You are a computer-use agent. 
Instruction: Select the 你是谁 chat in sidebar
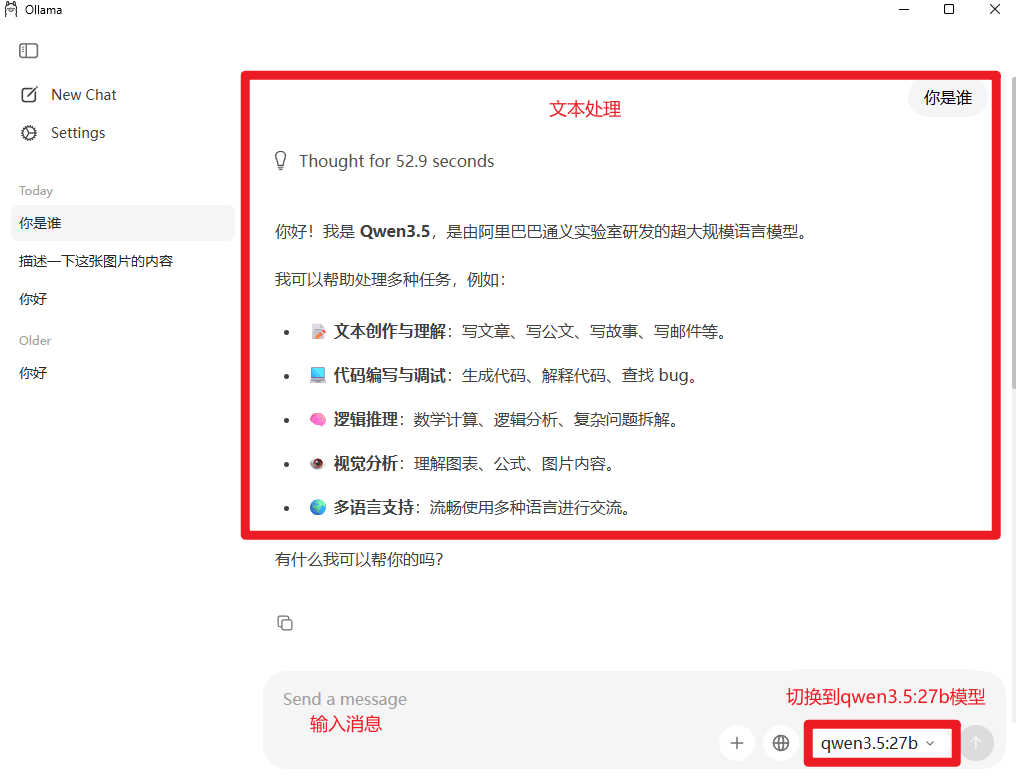[122, 223]
